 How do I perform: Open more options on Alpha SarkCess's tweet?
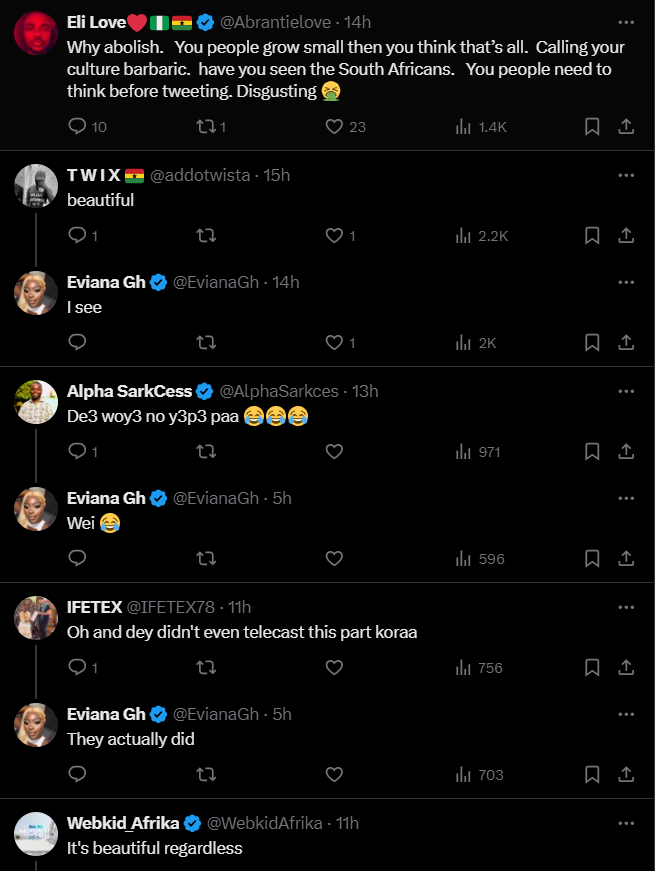626,391
